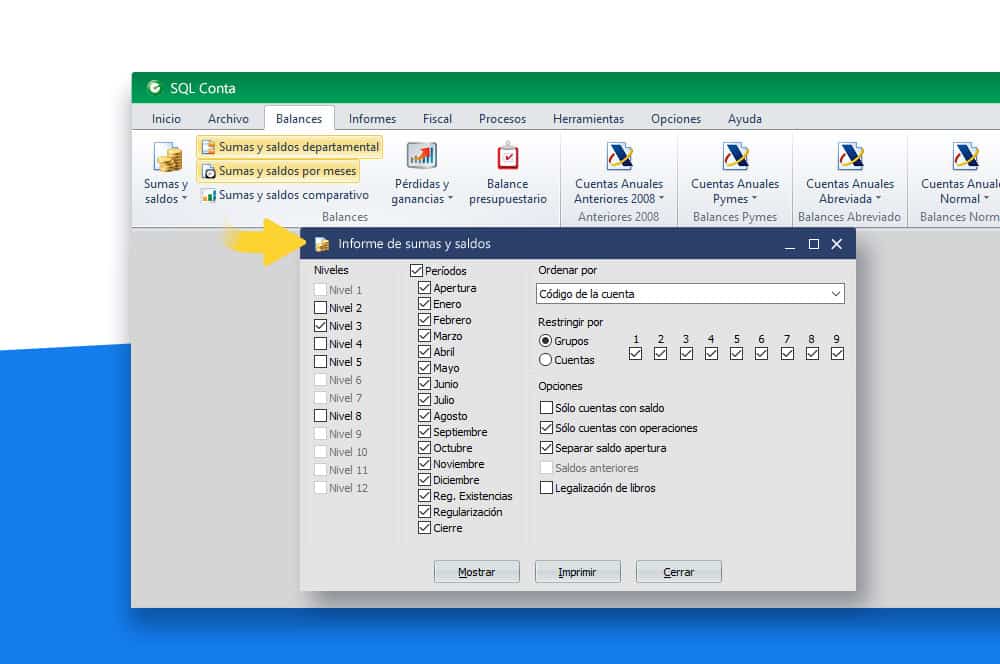Click the Imprimir button
1000x664 pixels.
click(577, 572)
